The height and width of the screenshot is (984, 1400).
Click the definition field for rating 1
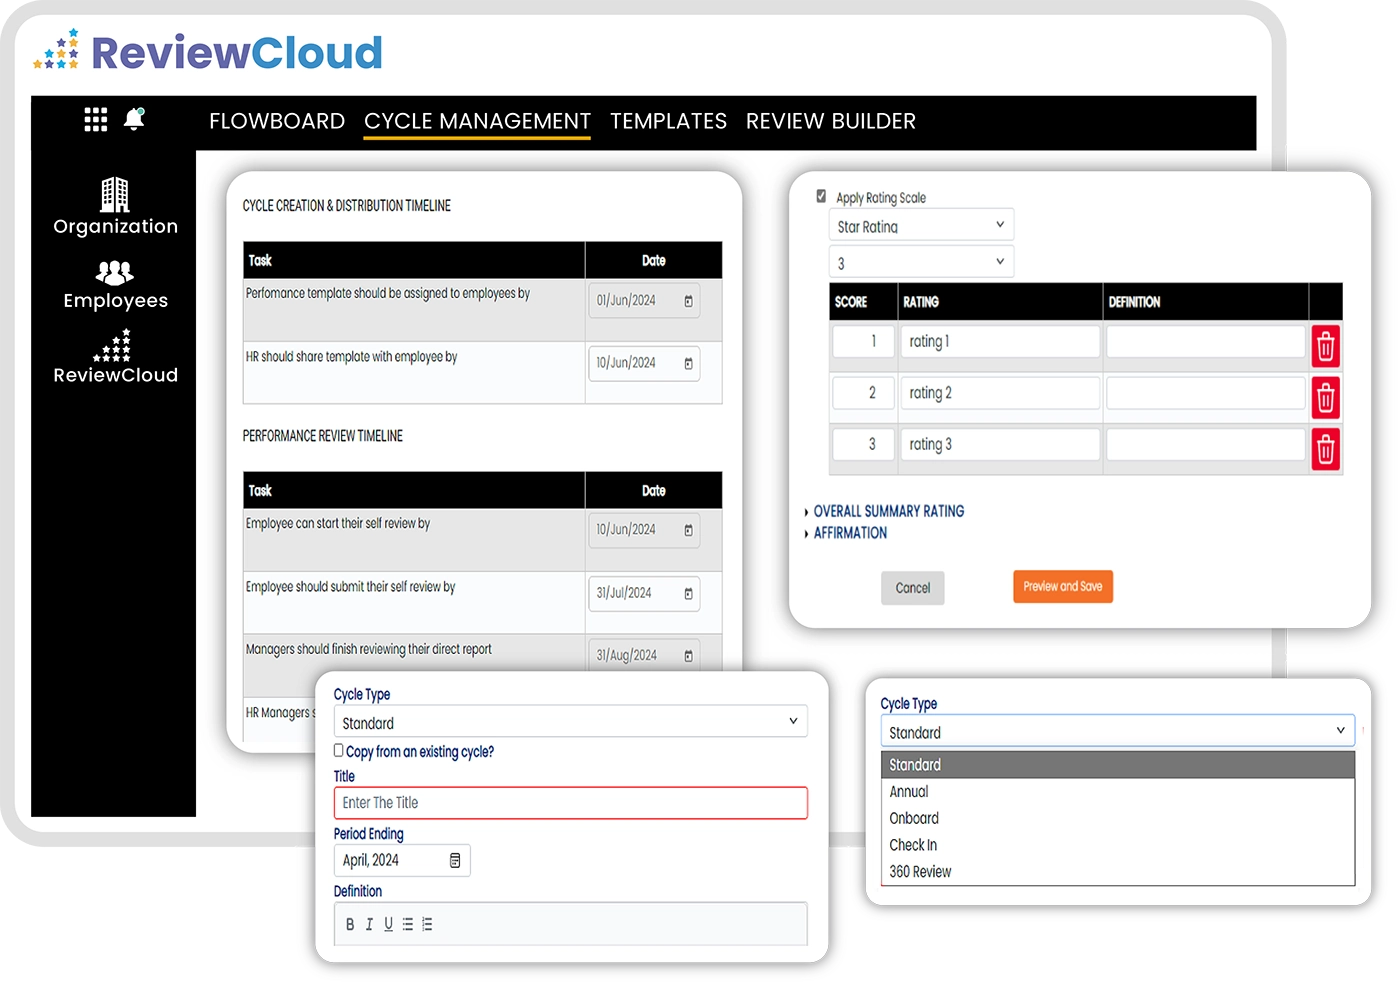[1206, 342]
